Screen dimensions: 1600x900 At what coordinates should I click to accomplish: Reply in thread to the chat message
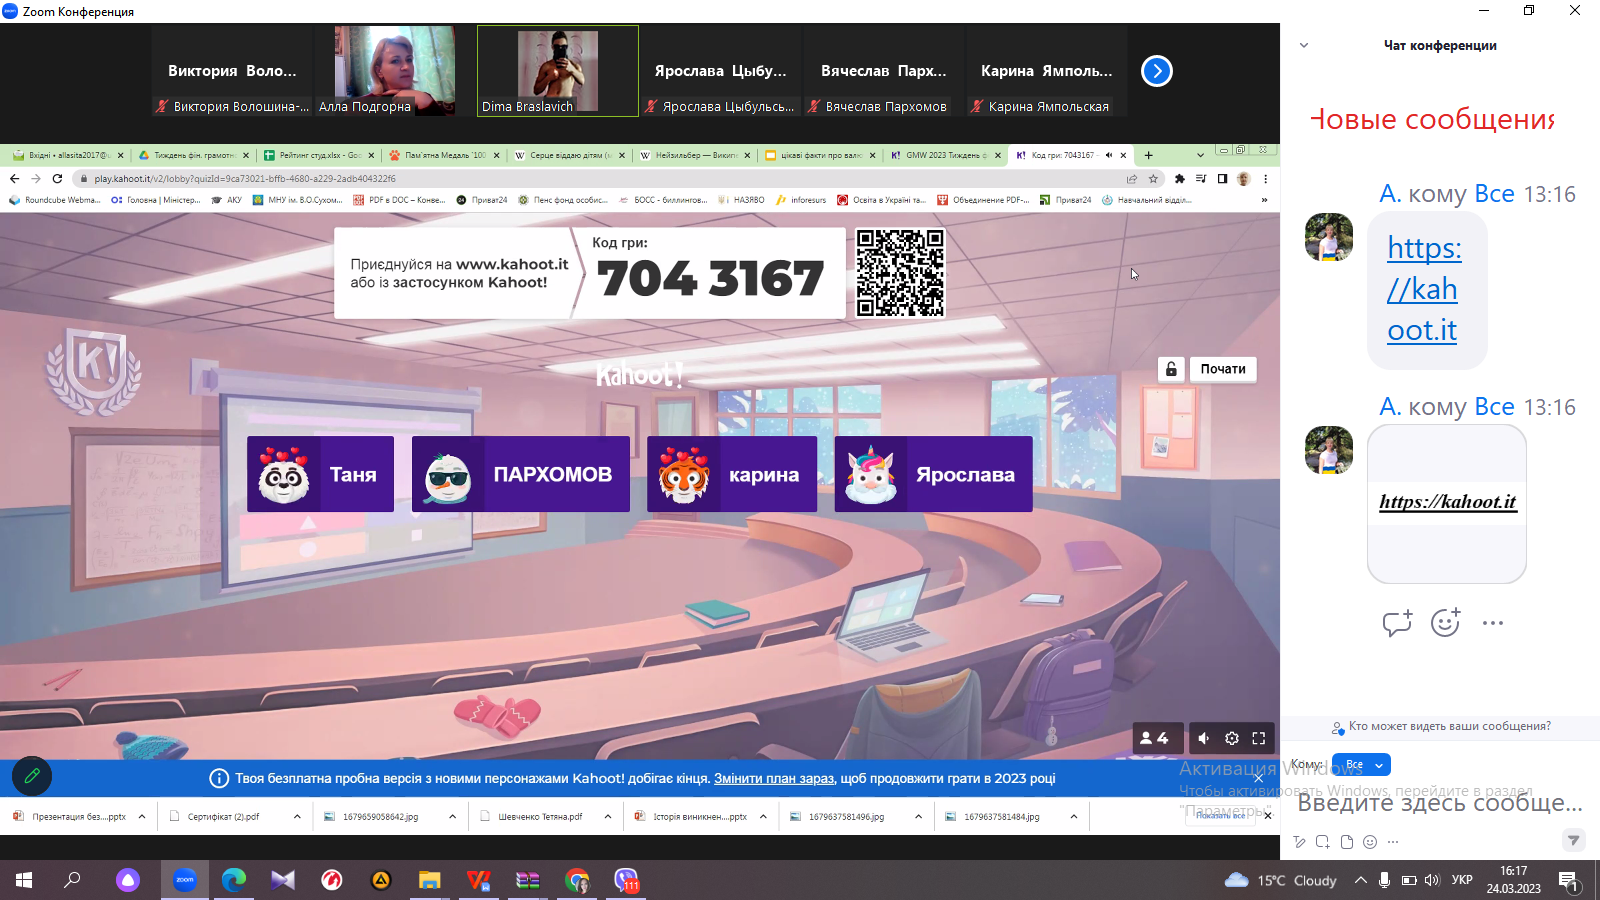(x=1397, y=623)
